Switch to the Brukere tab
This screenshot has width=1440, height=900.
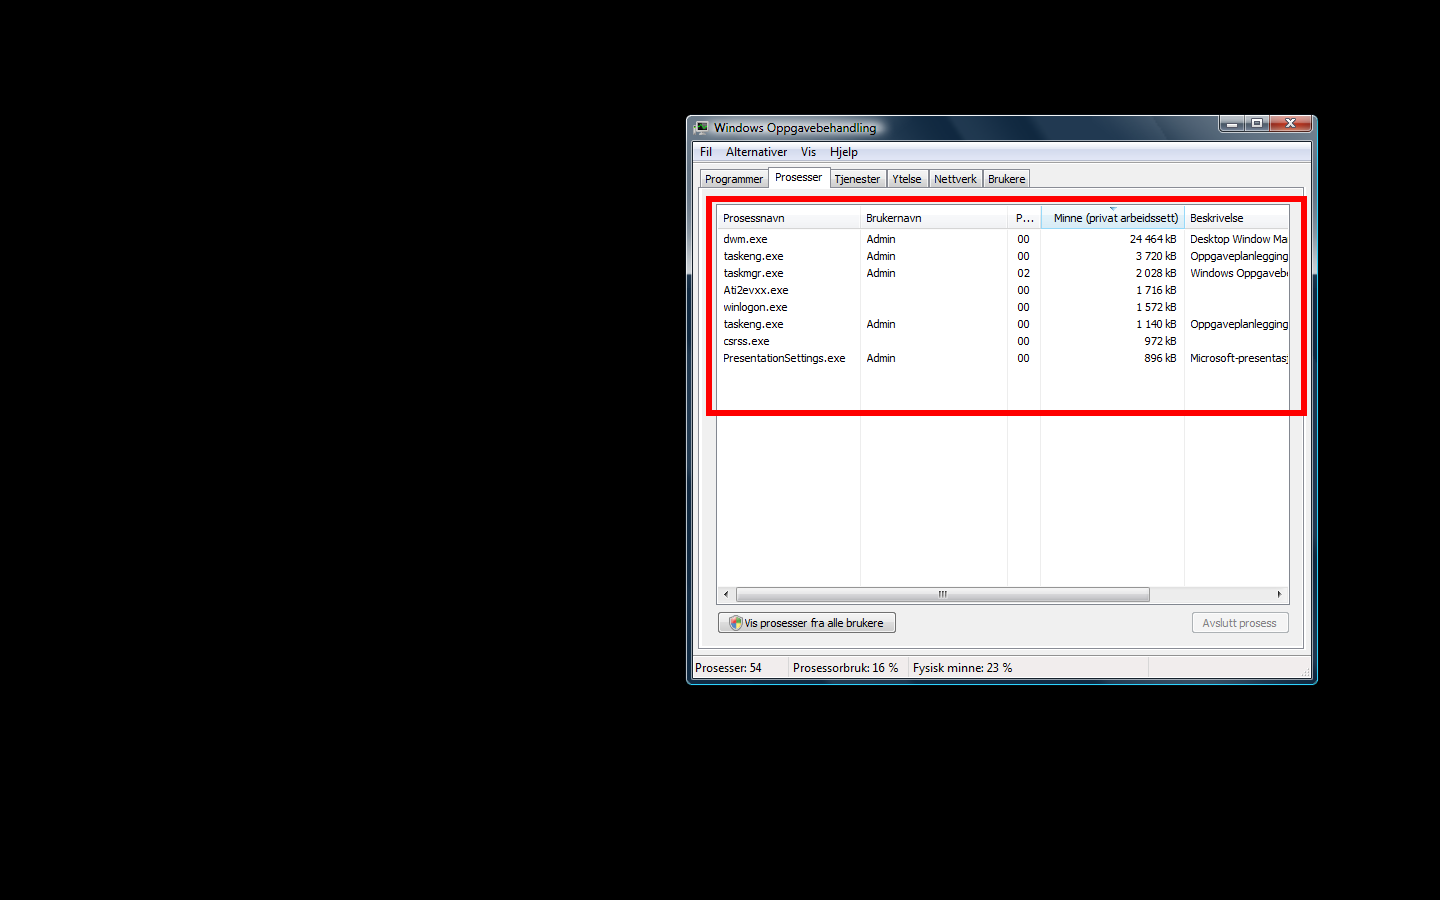click(1006, 179)
